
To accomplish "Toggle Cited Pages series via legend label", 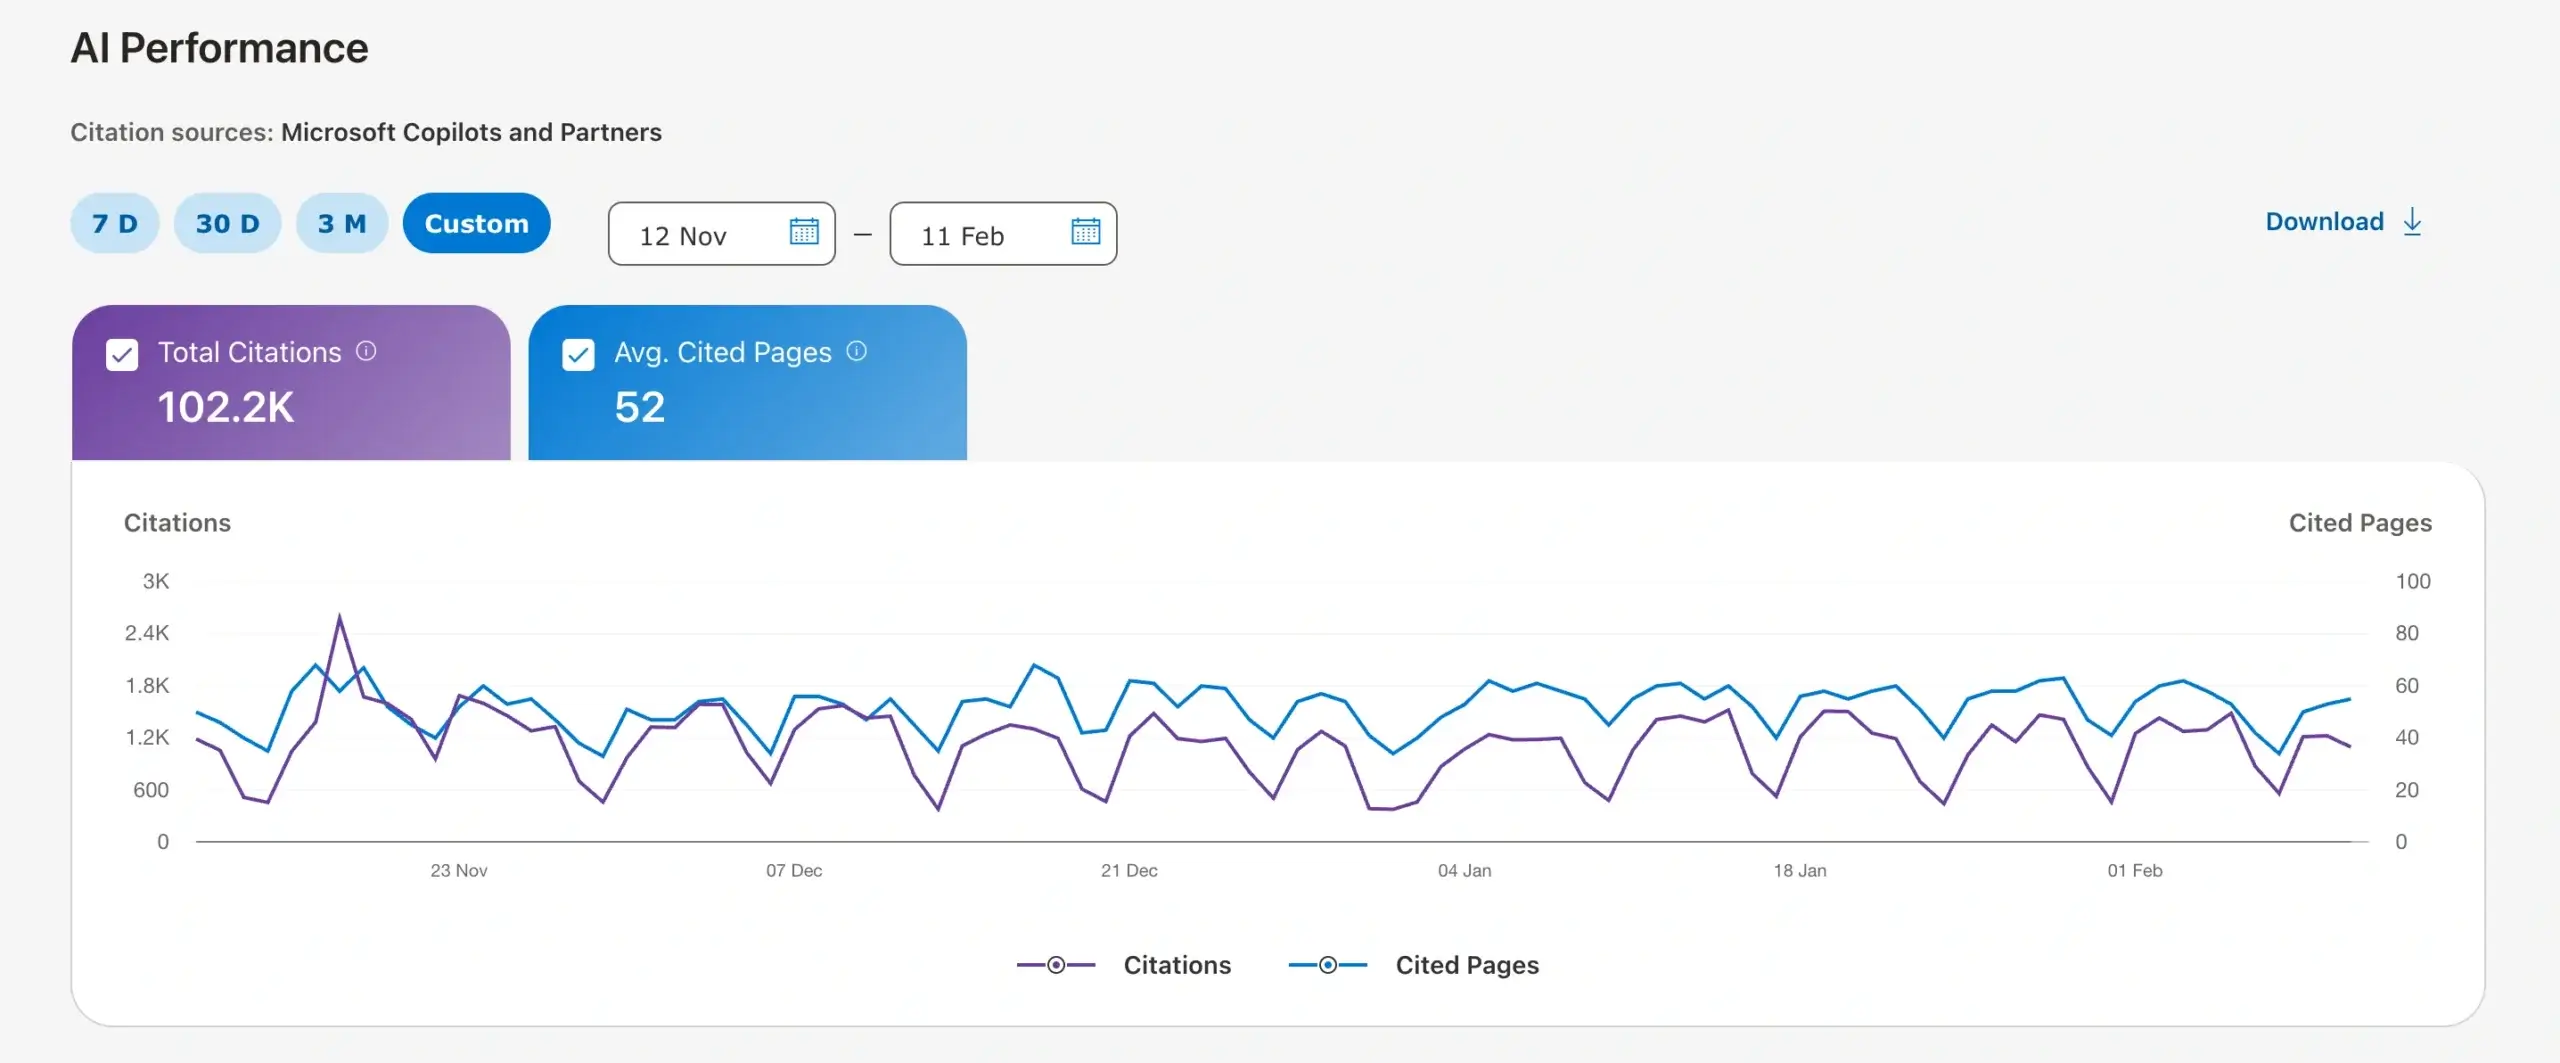I will pyautogui.click(x=1467, y=965).
